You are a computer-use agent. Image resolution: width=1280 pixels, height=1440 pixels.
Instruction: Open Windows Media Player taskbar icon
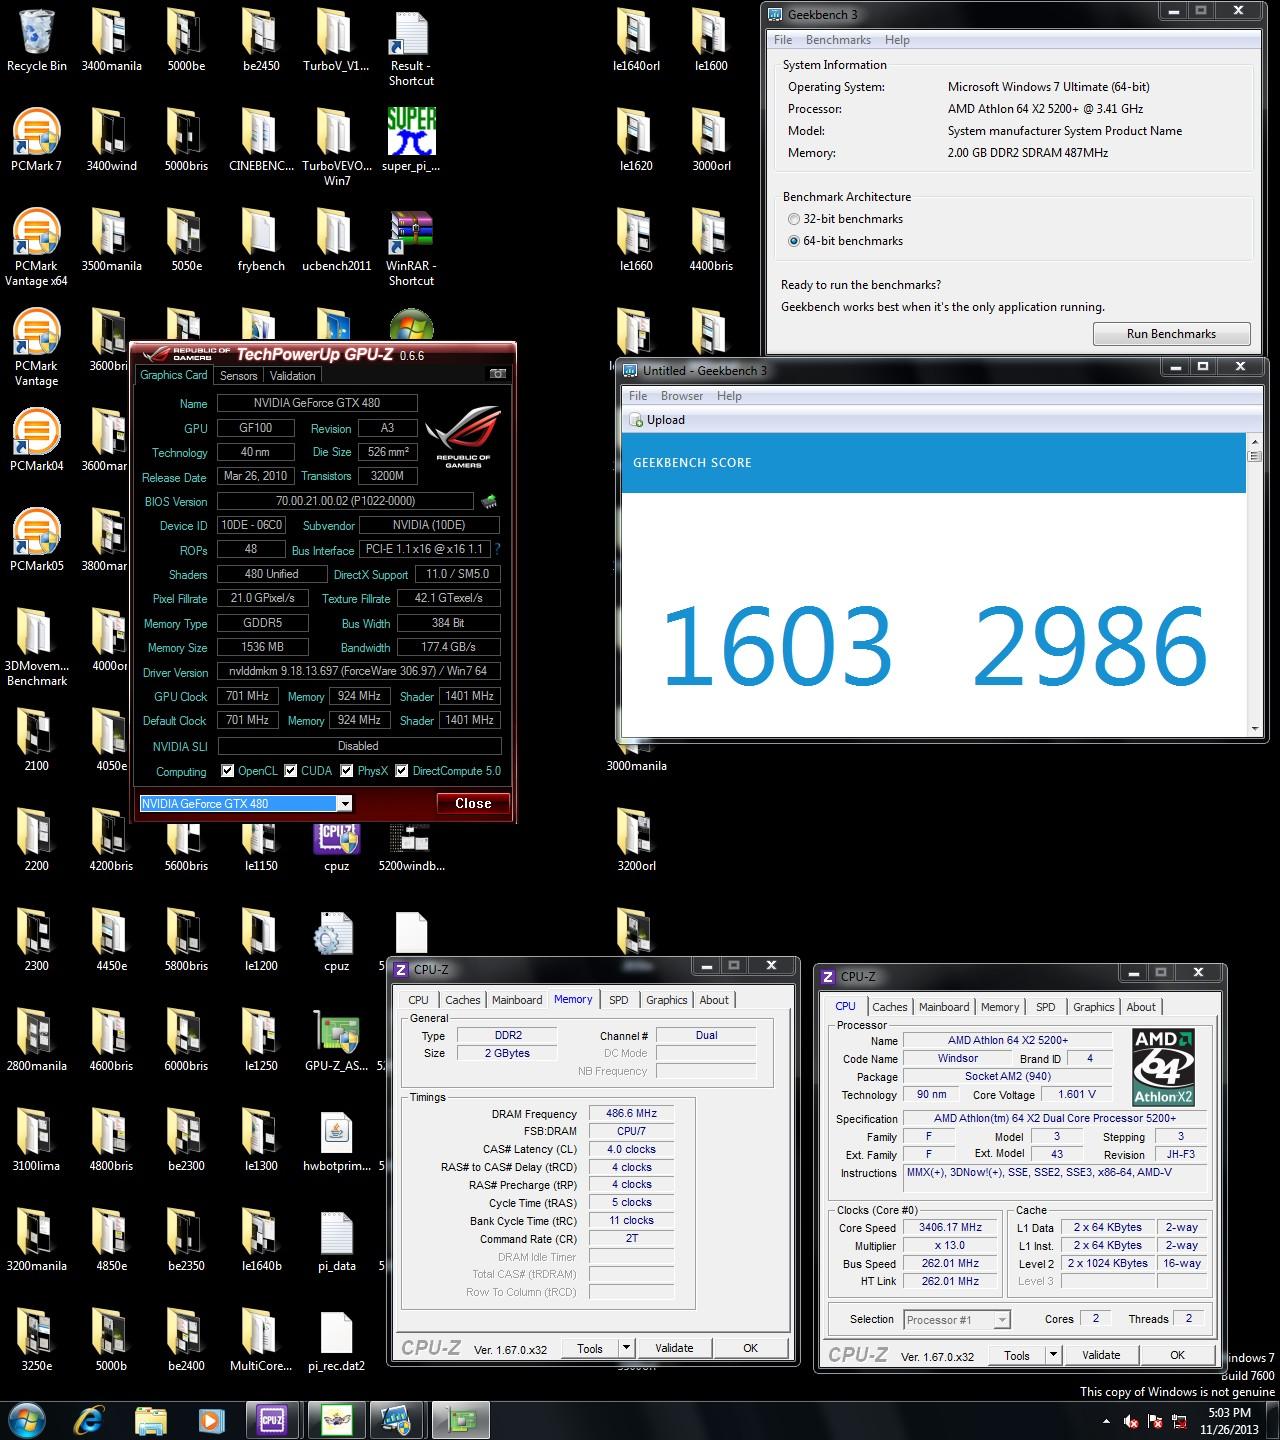[211, 1419]
